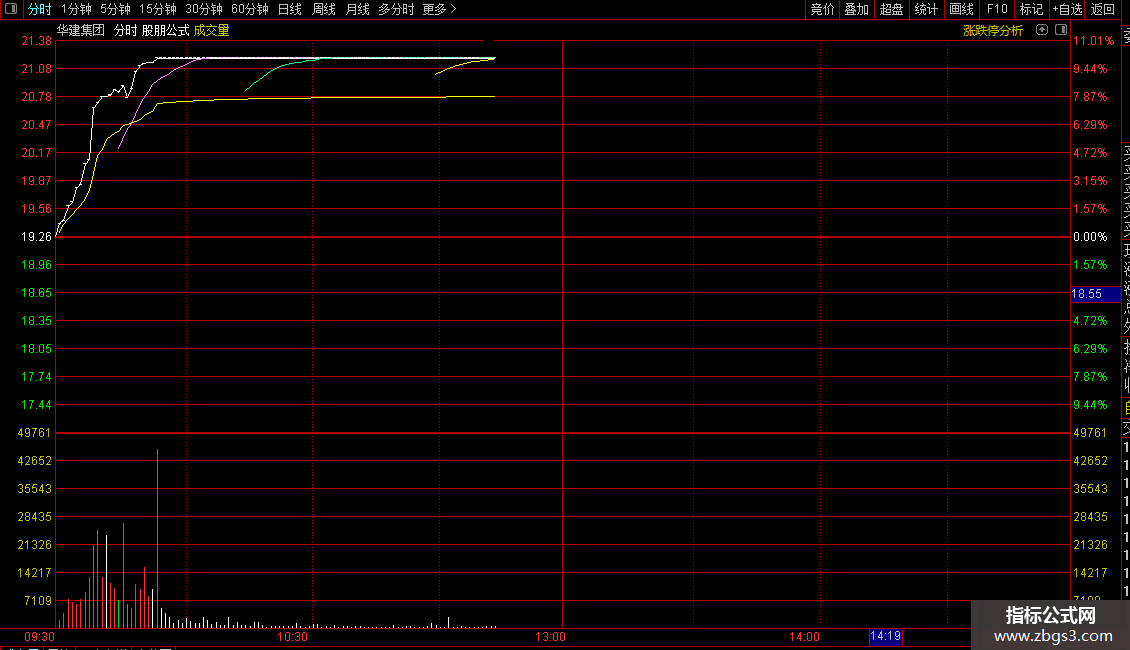Viewport: 1130px width, 650px height.
Task: Click the yellow 成交量 label
Action: tap(211, 30)
